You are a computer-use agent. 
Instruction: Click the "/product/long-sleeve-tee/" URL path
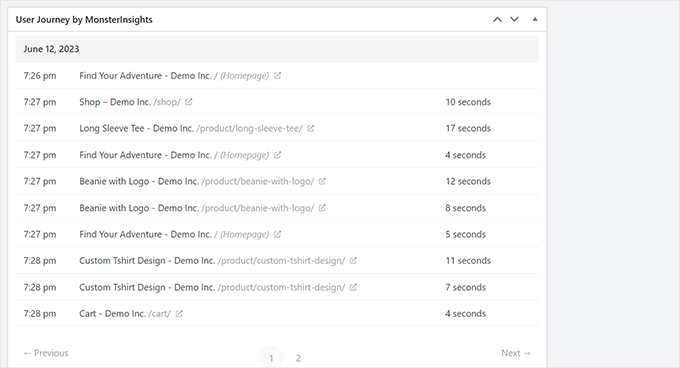[x=249, y=128]
